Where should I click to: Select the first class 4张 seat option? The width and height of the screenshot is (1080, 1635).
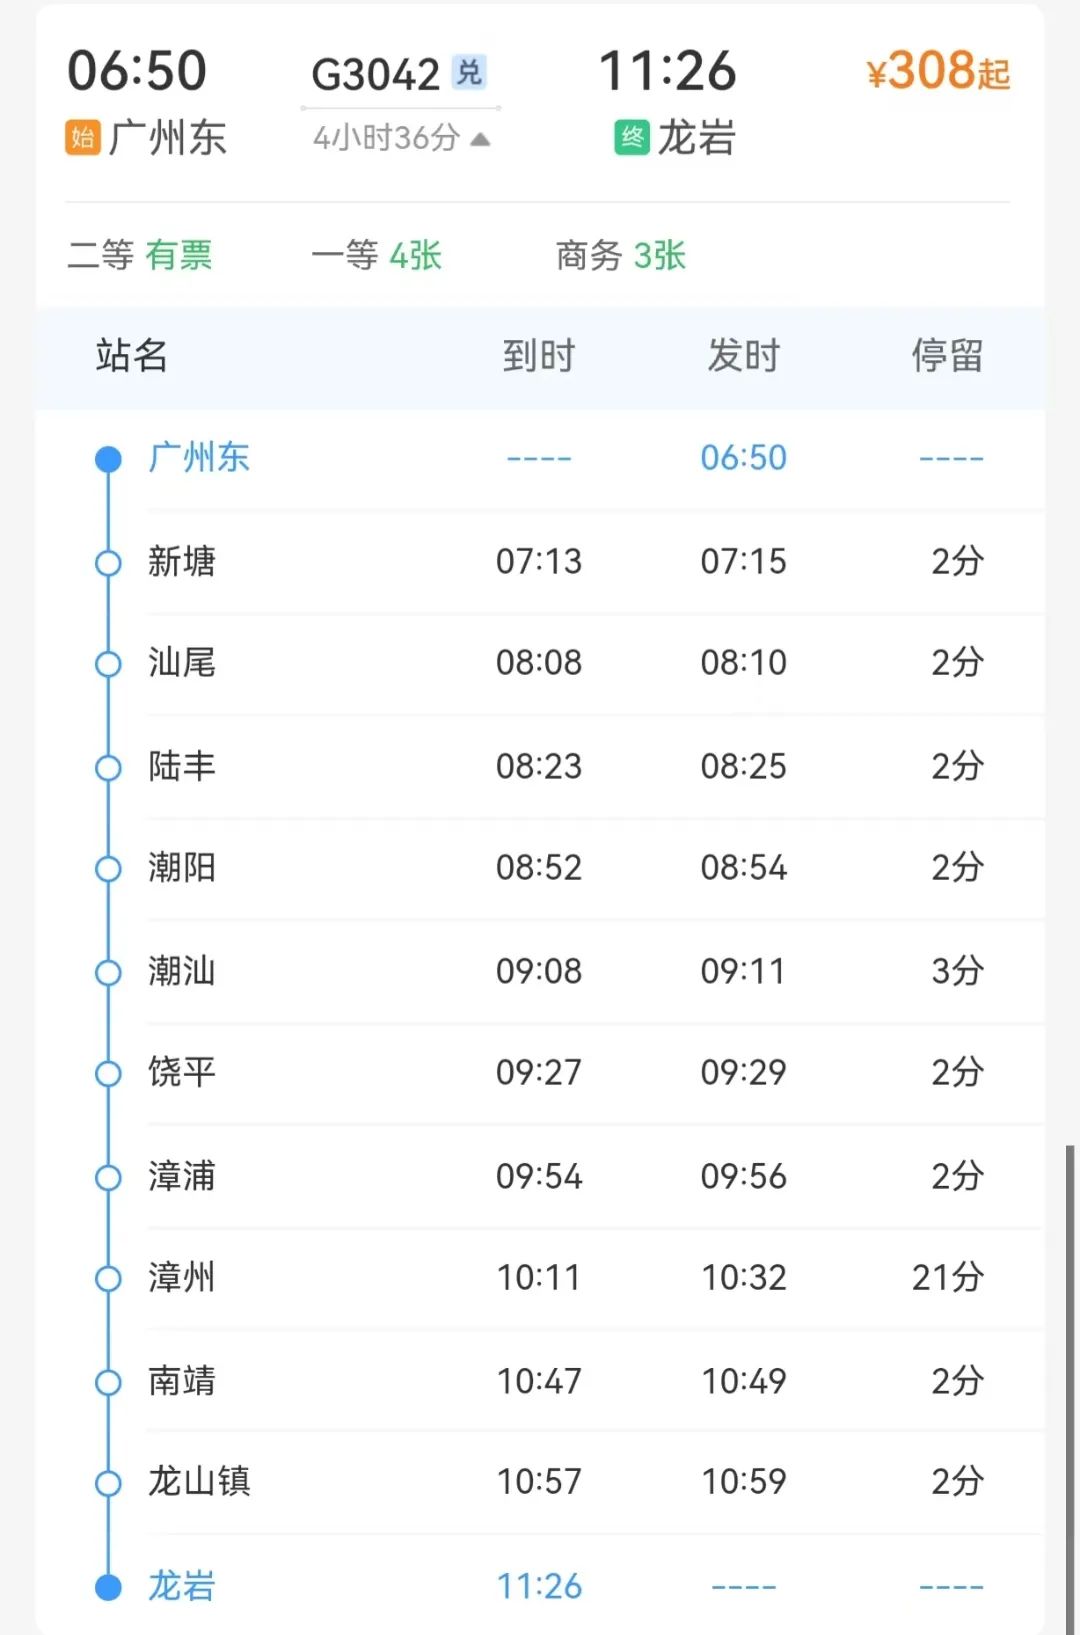[x=377, y=256]
